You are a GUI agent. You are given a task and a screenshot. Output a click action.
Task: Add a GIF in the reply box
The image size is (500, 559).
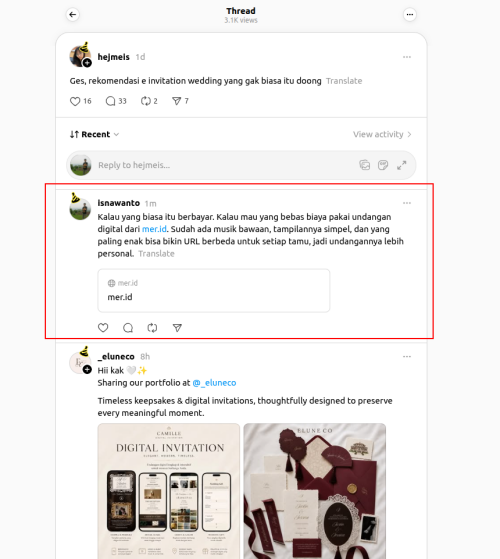tap(383, 165)
